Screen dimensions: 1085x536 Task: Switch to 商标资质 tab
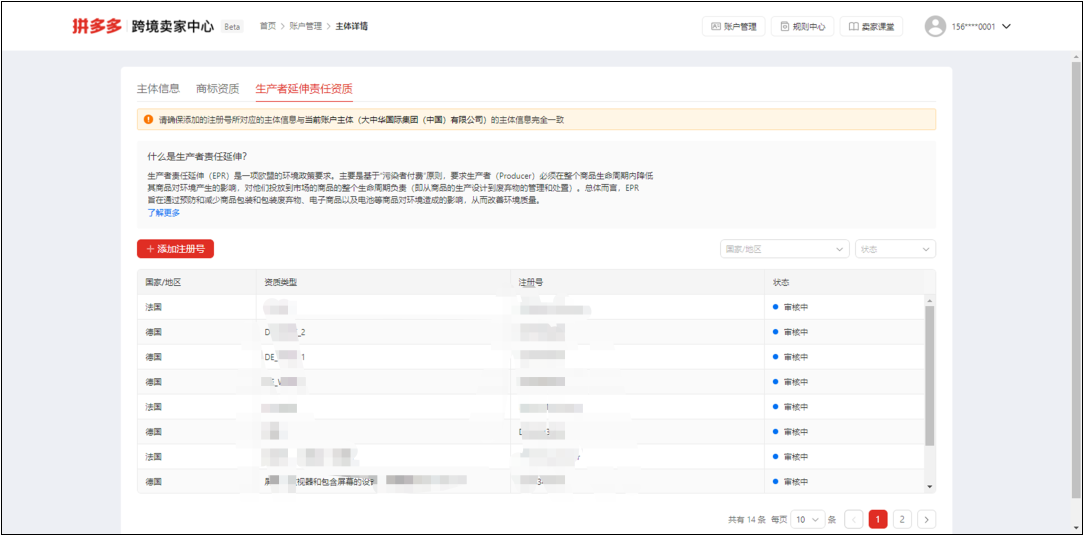point(217,89)
